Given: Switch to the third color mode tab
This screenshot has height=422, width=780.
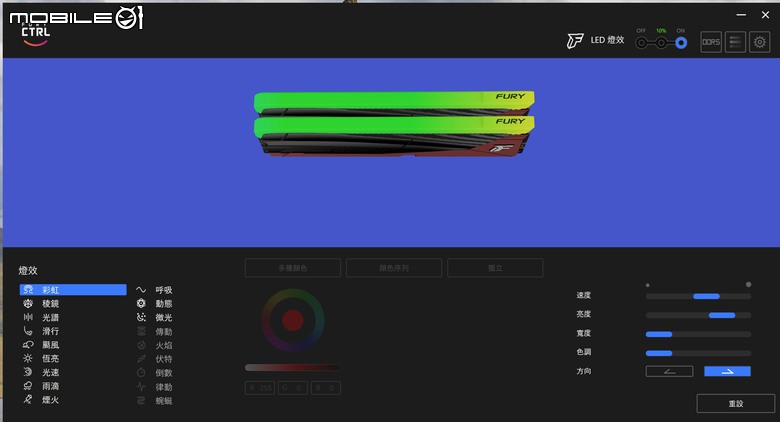Looking at the screenshot, I should (495, 268).
